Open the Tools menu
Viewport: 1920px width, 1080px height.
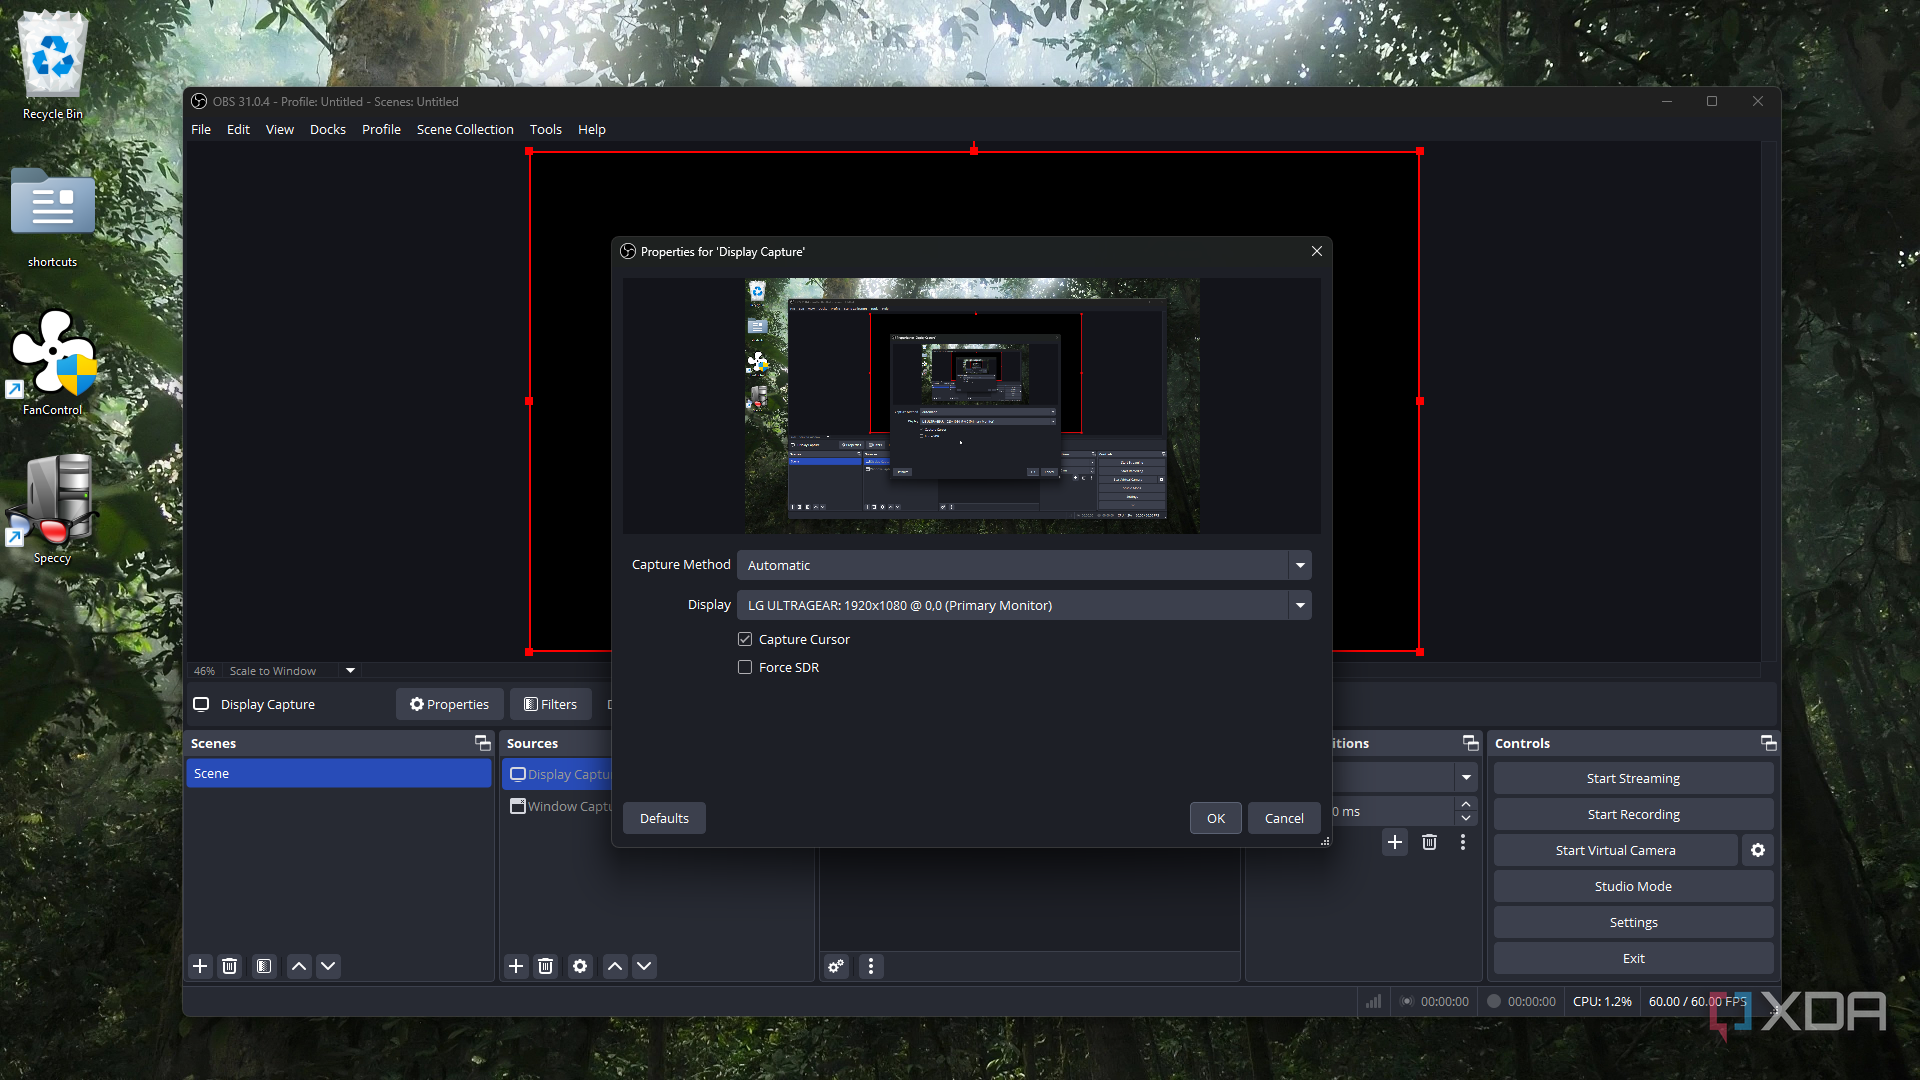point(545,129)
